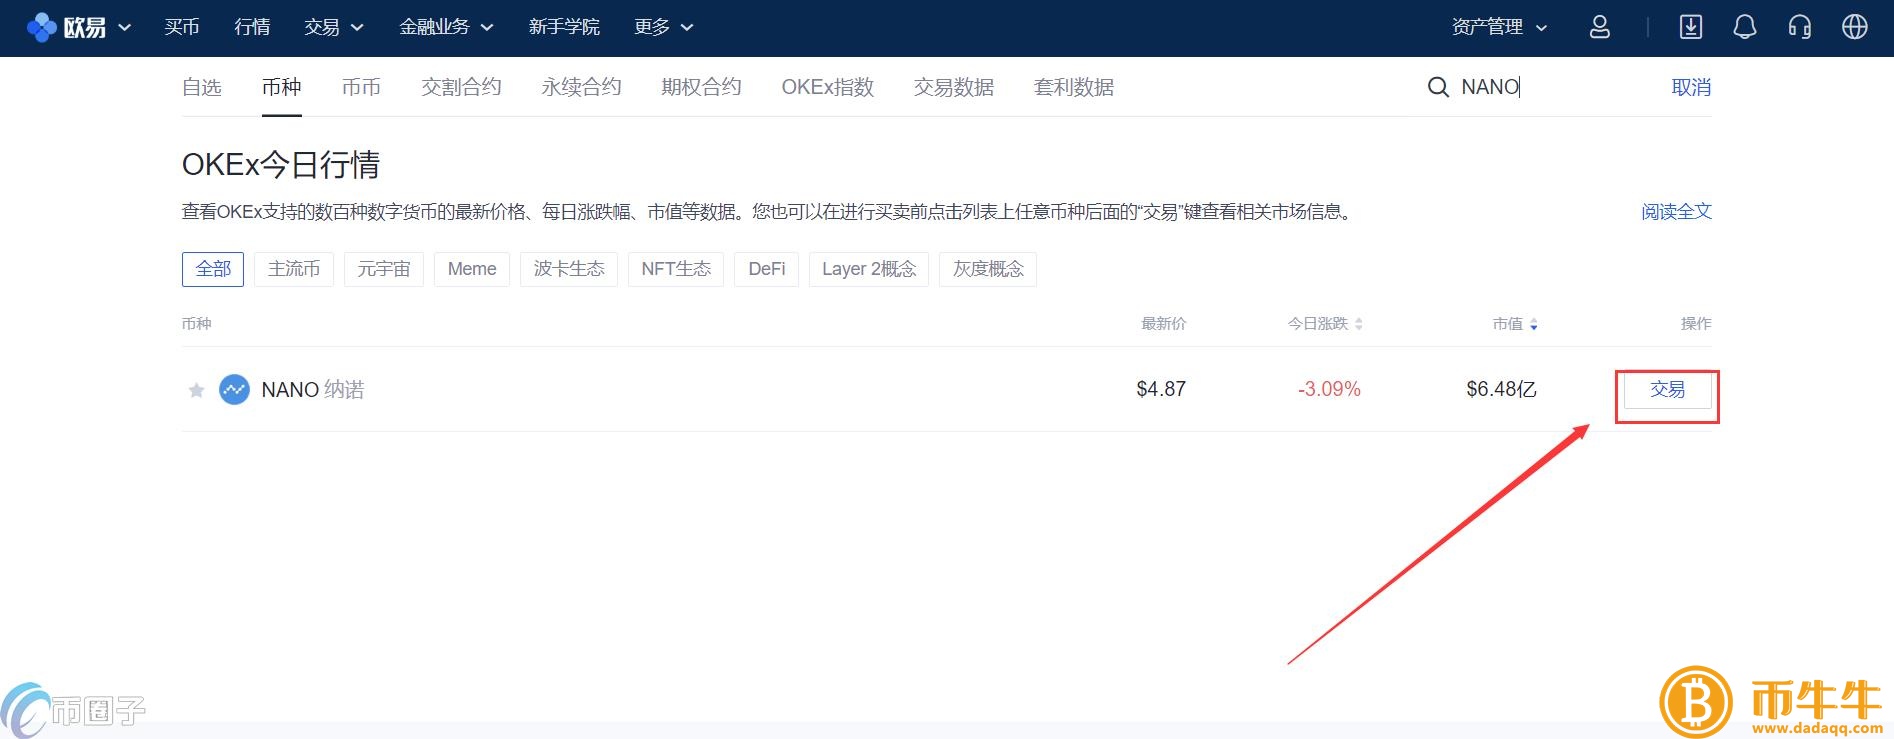Switch to the 自选 tab
Viewport: 1894px width, 739px height.
pyautogui.click(x=201, y=87)
